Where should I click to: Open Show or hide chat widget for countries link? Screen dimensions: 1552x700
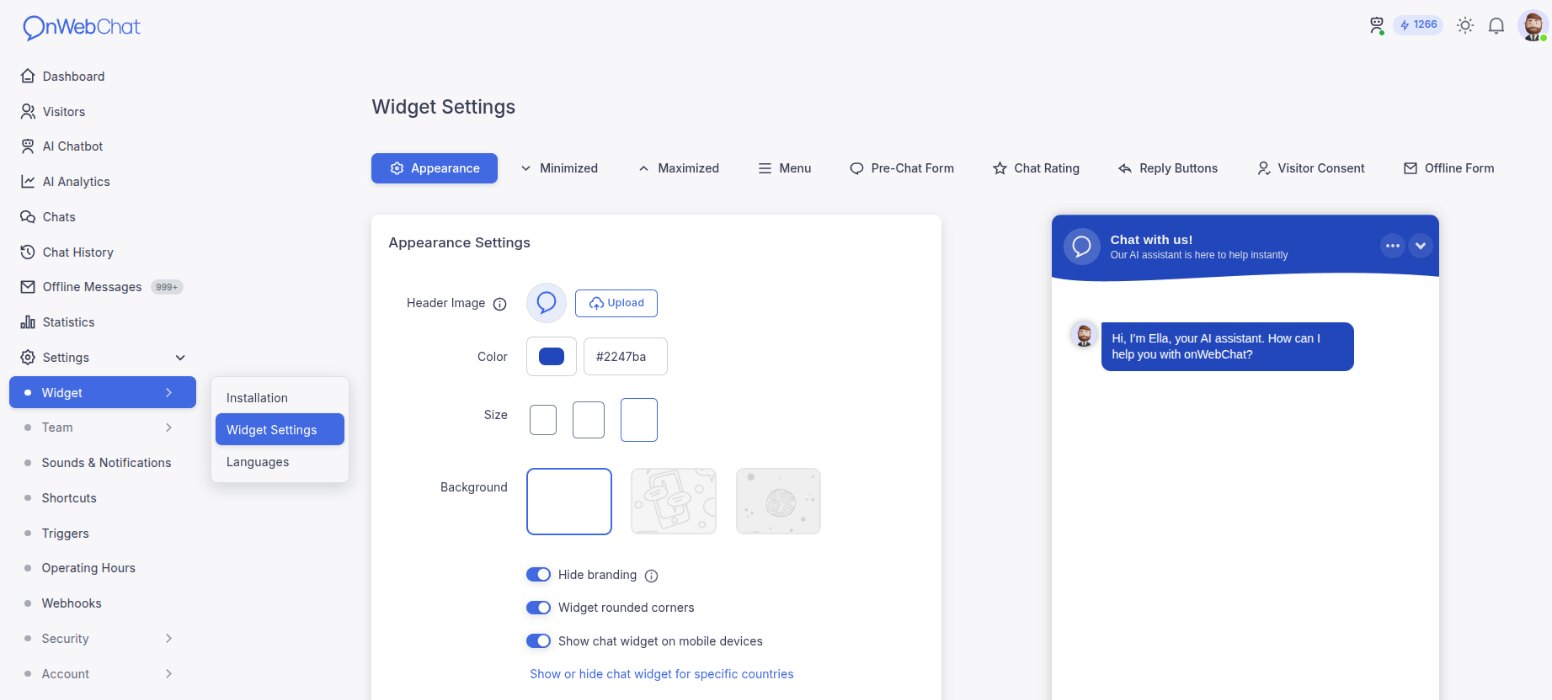click(661, 674)
